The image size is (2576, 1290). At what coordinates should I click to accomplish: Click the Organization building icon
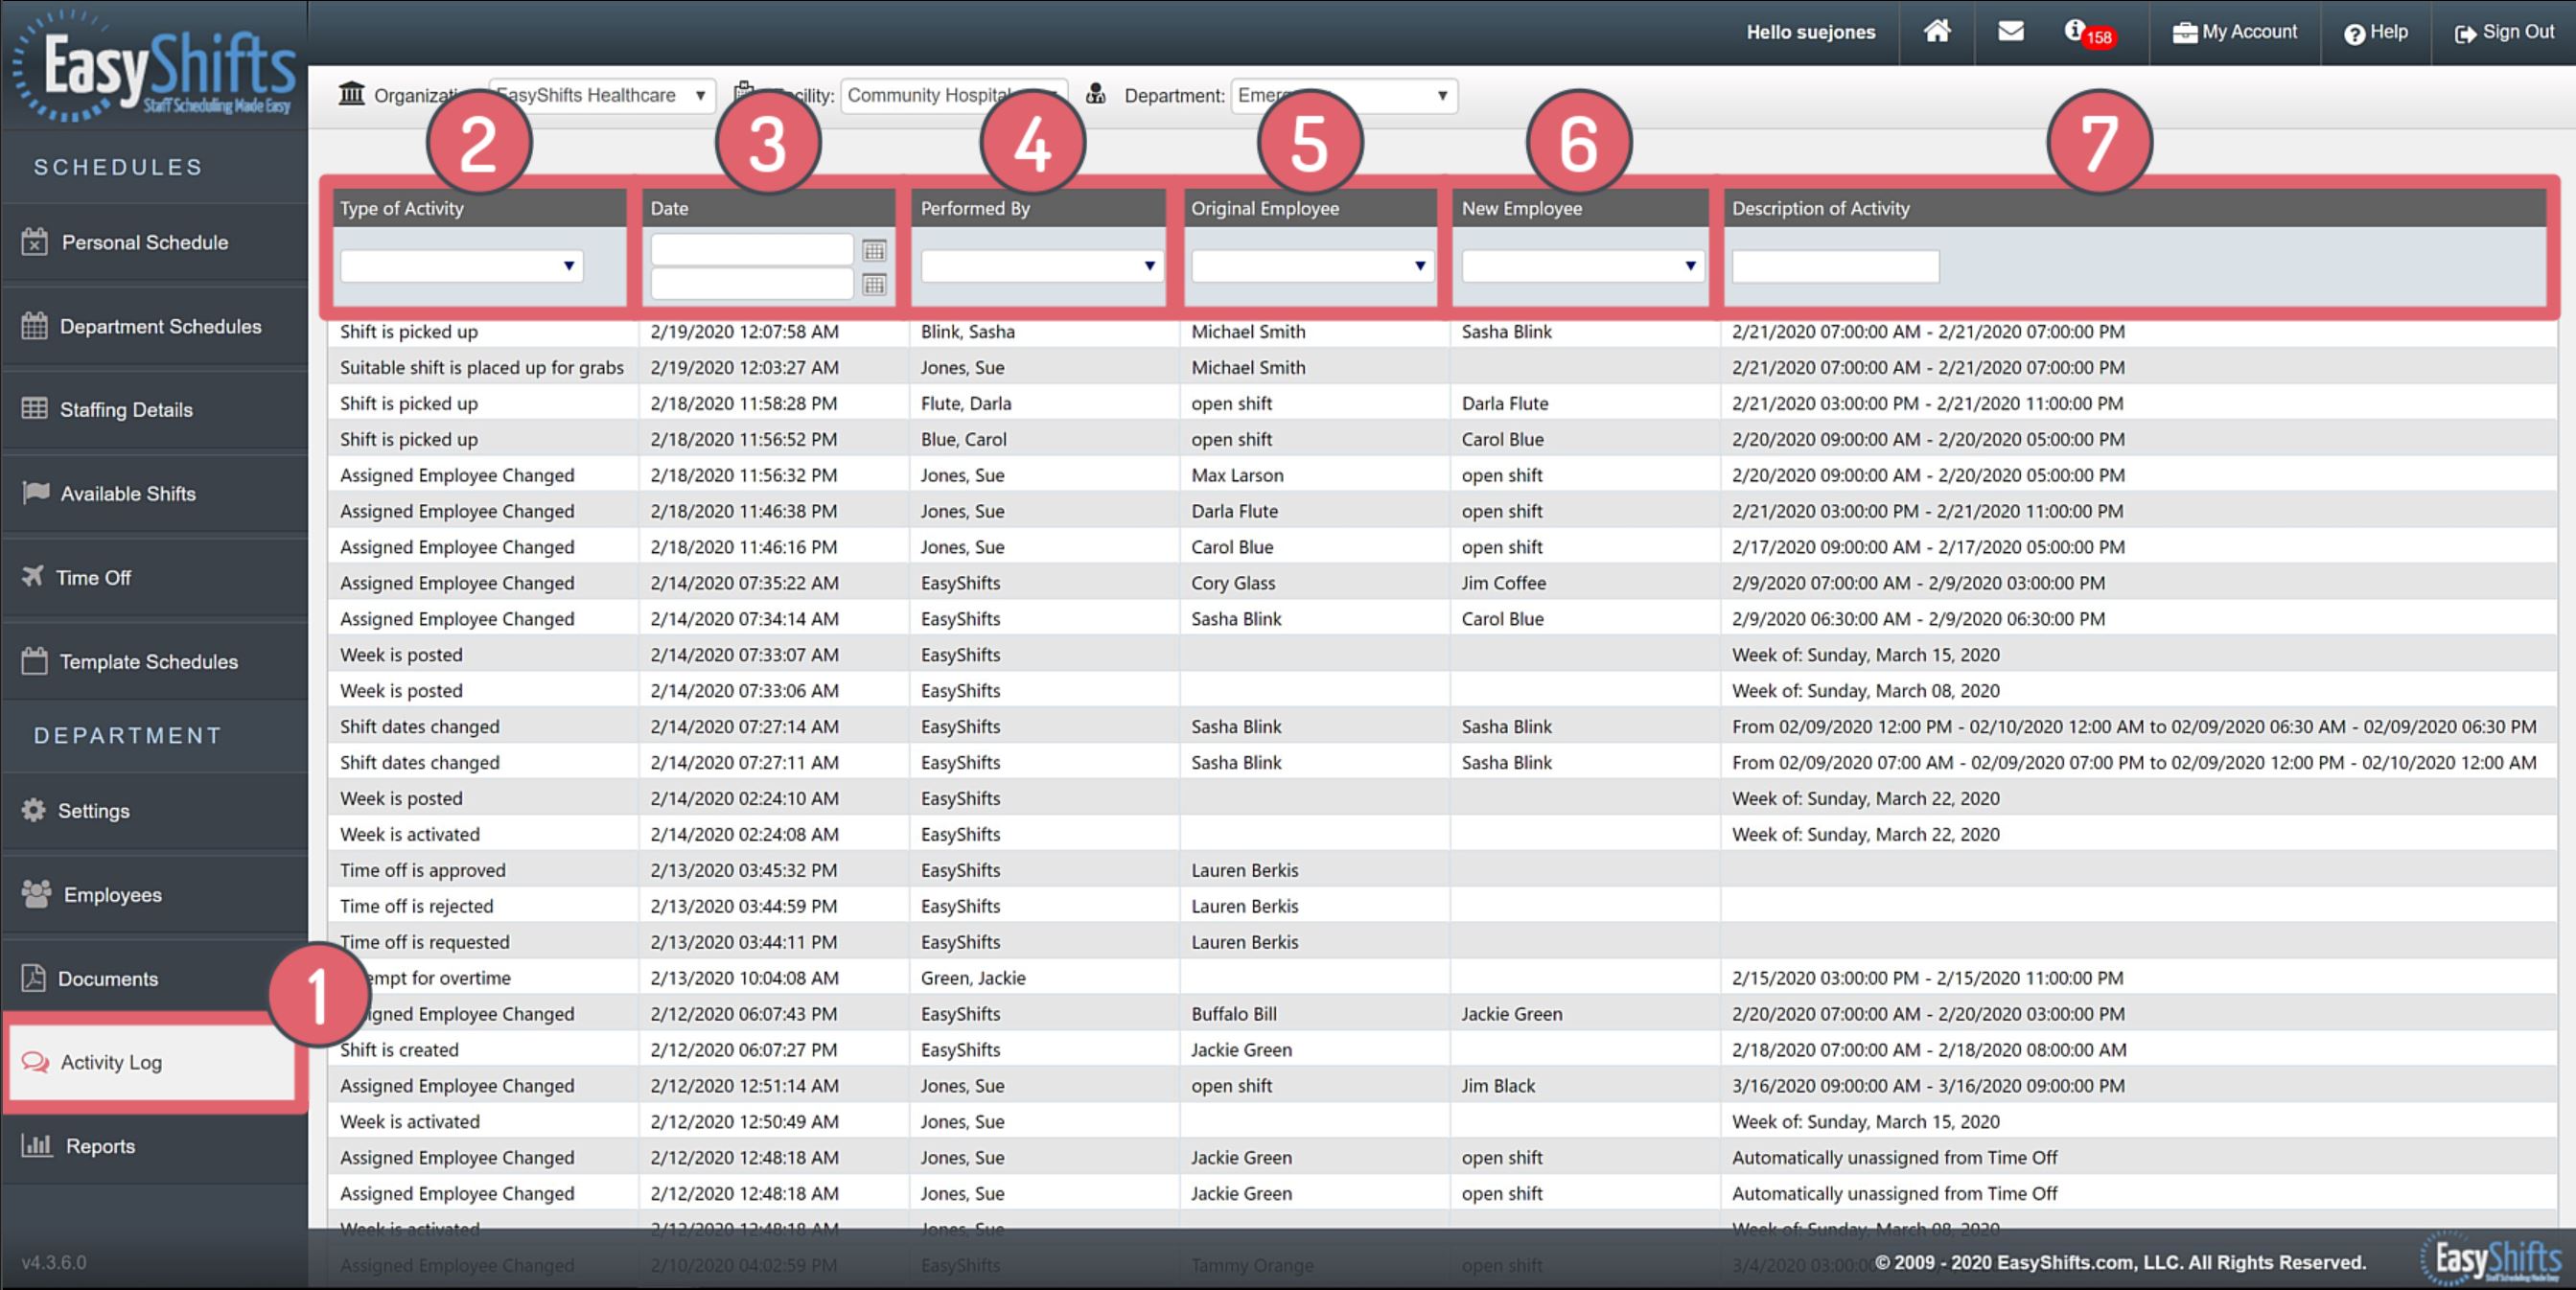tap(351, 95)
